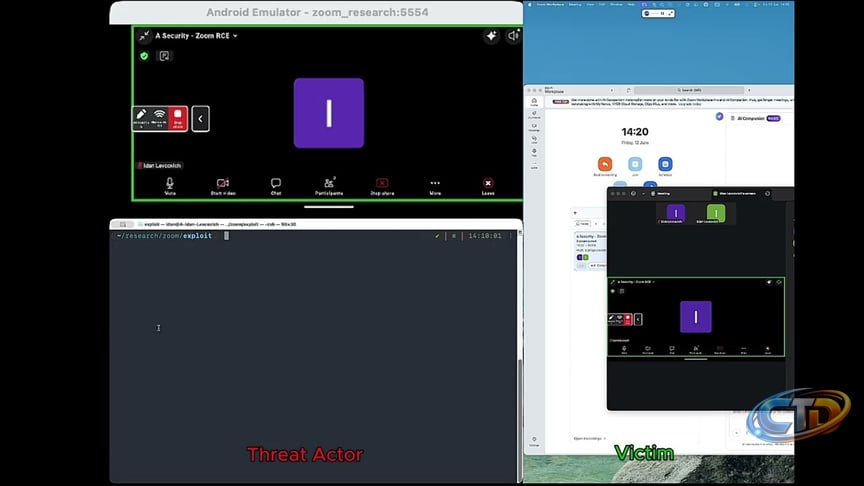Click the Idan Levcovich name label

point(160,165)
